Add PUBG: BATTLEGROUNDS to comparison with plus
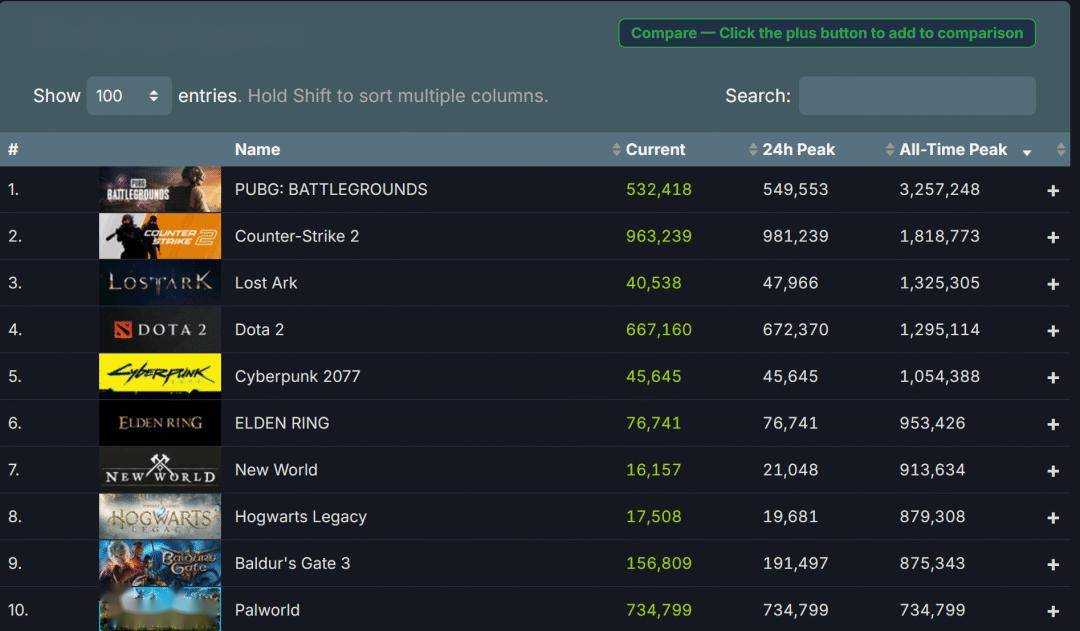The width and height of the screenshot is (1080, 631). click(1052, 190)
